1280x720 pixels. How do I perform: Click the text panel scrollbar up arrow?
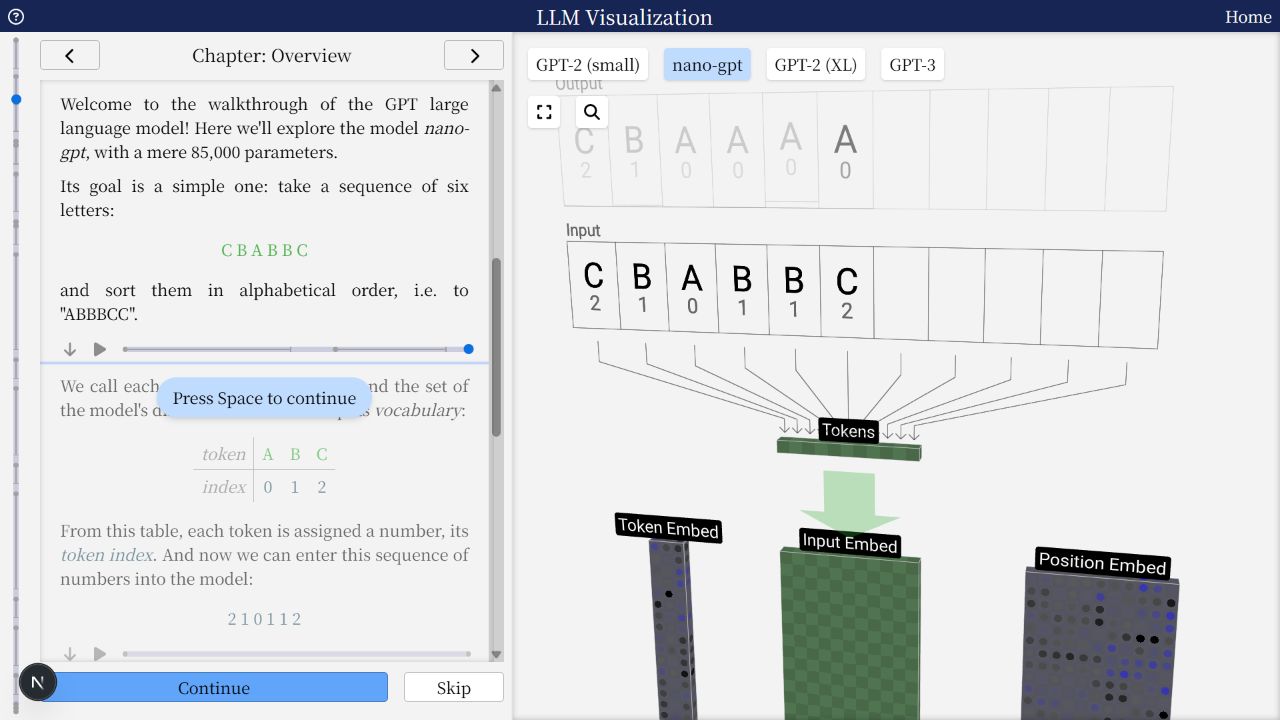(x=496, y=88)
